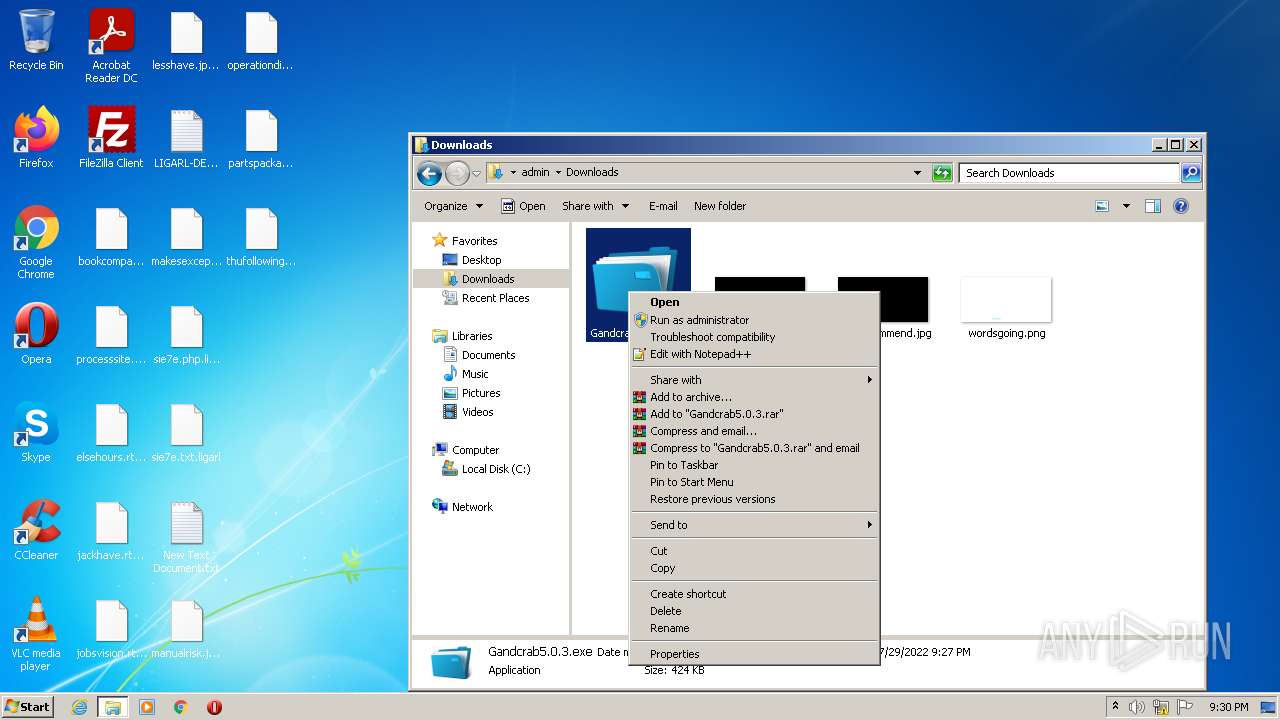
Task: Open the Share with toolbar dropdown
Action: click(x=596, y=206)
